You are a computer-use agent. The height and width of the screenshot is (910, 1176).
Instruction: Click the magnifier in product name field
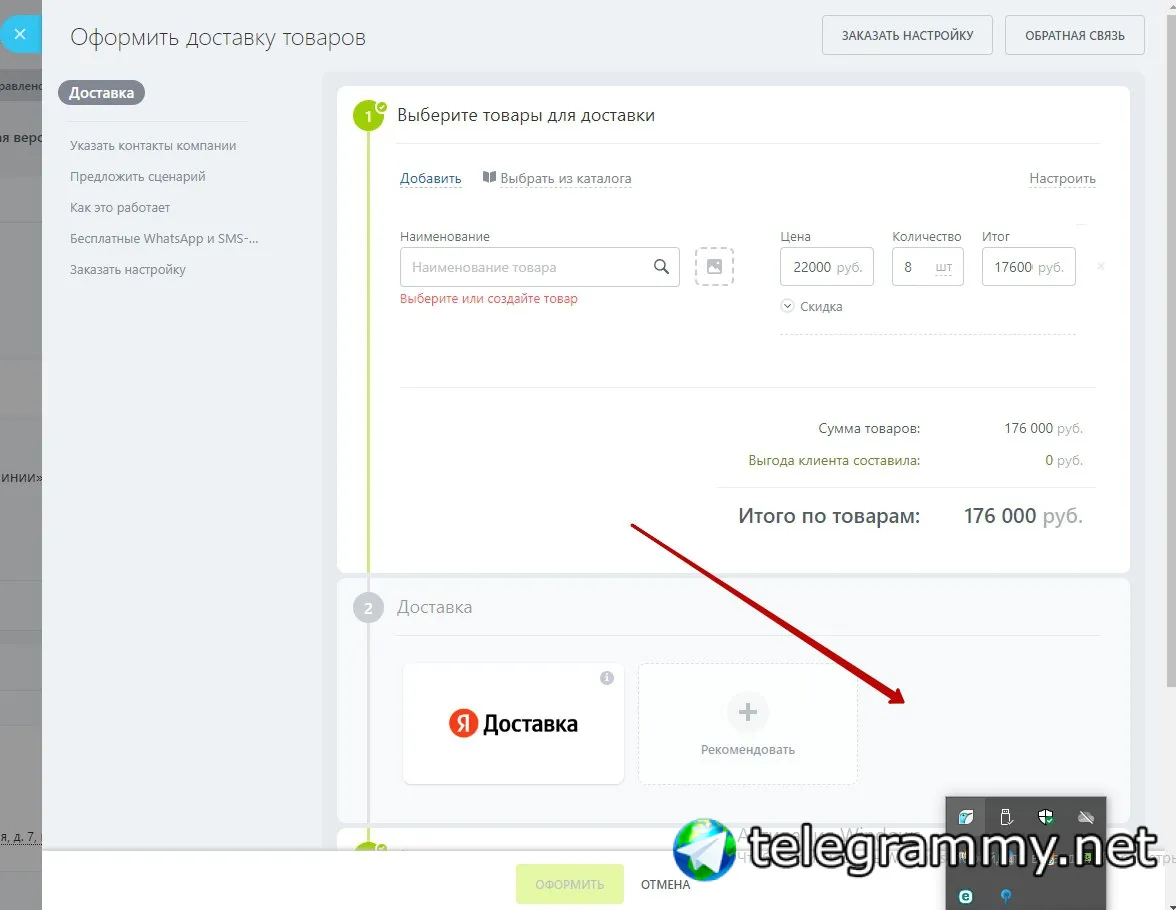[x=661, y=266]
